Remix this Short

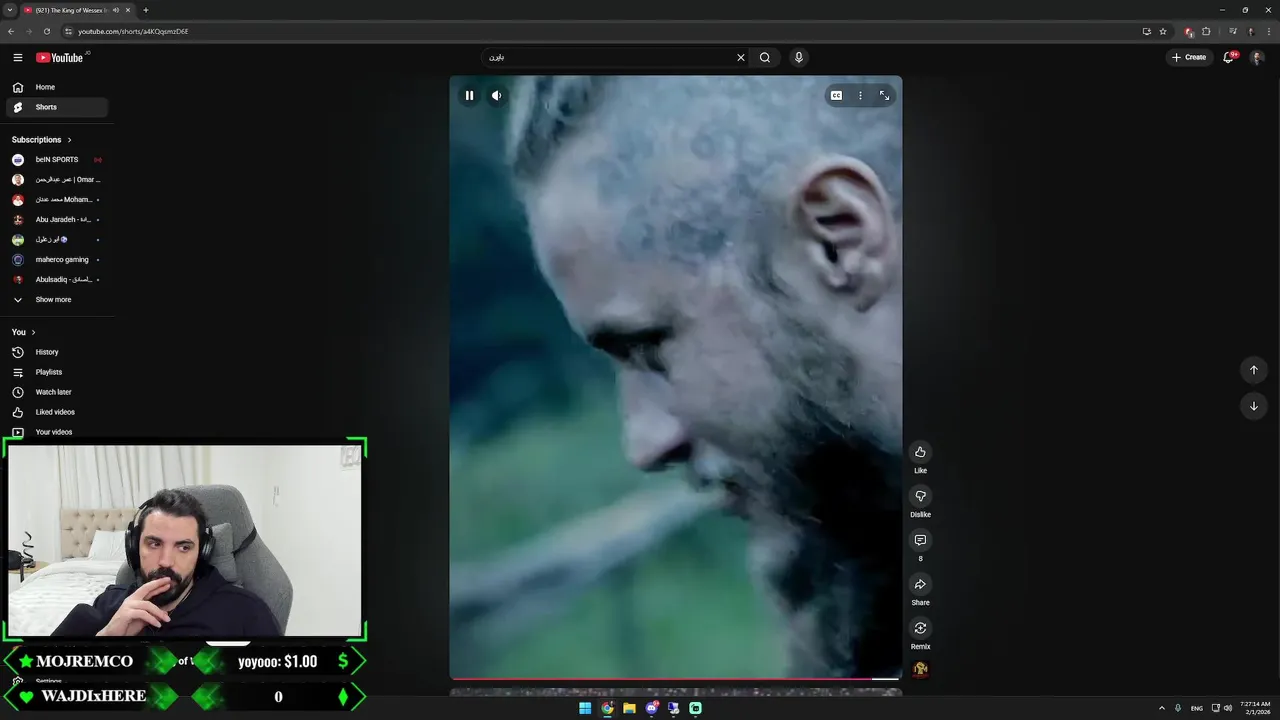point(920,628)
